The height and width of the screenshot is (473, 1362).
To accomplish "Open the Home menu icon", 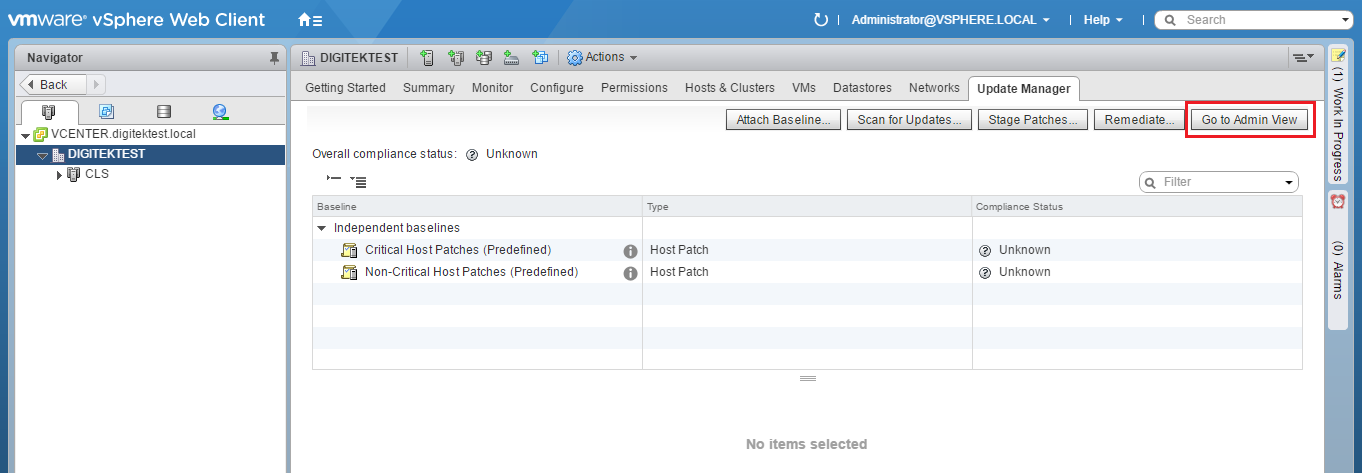I will (x=310, y=20).
